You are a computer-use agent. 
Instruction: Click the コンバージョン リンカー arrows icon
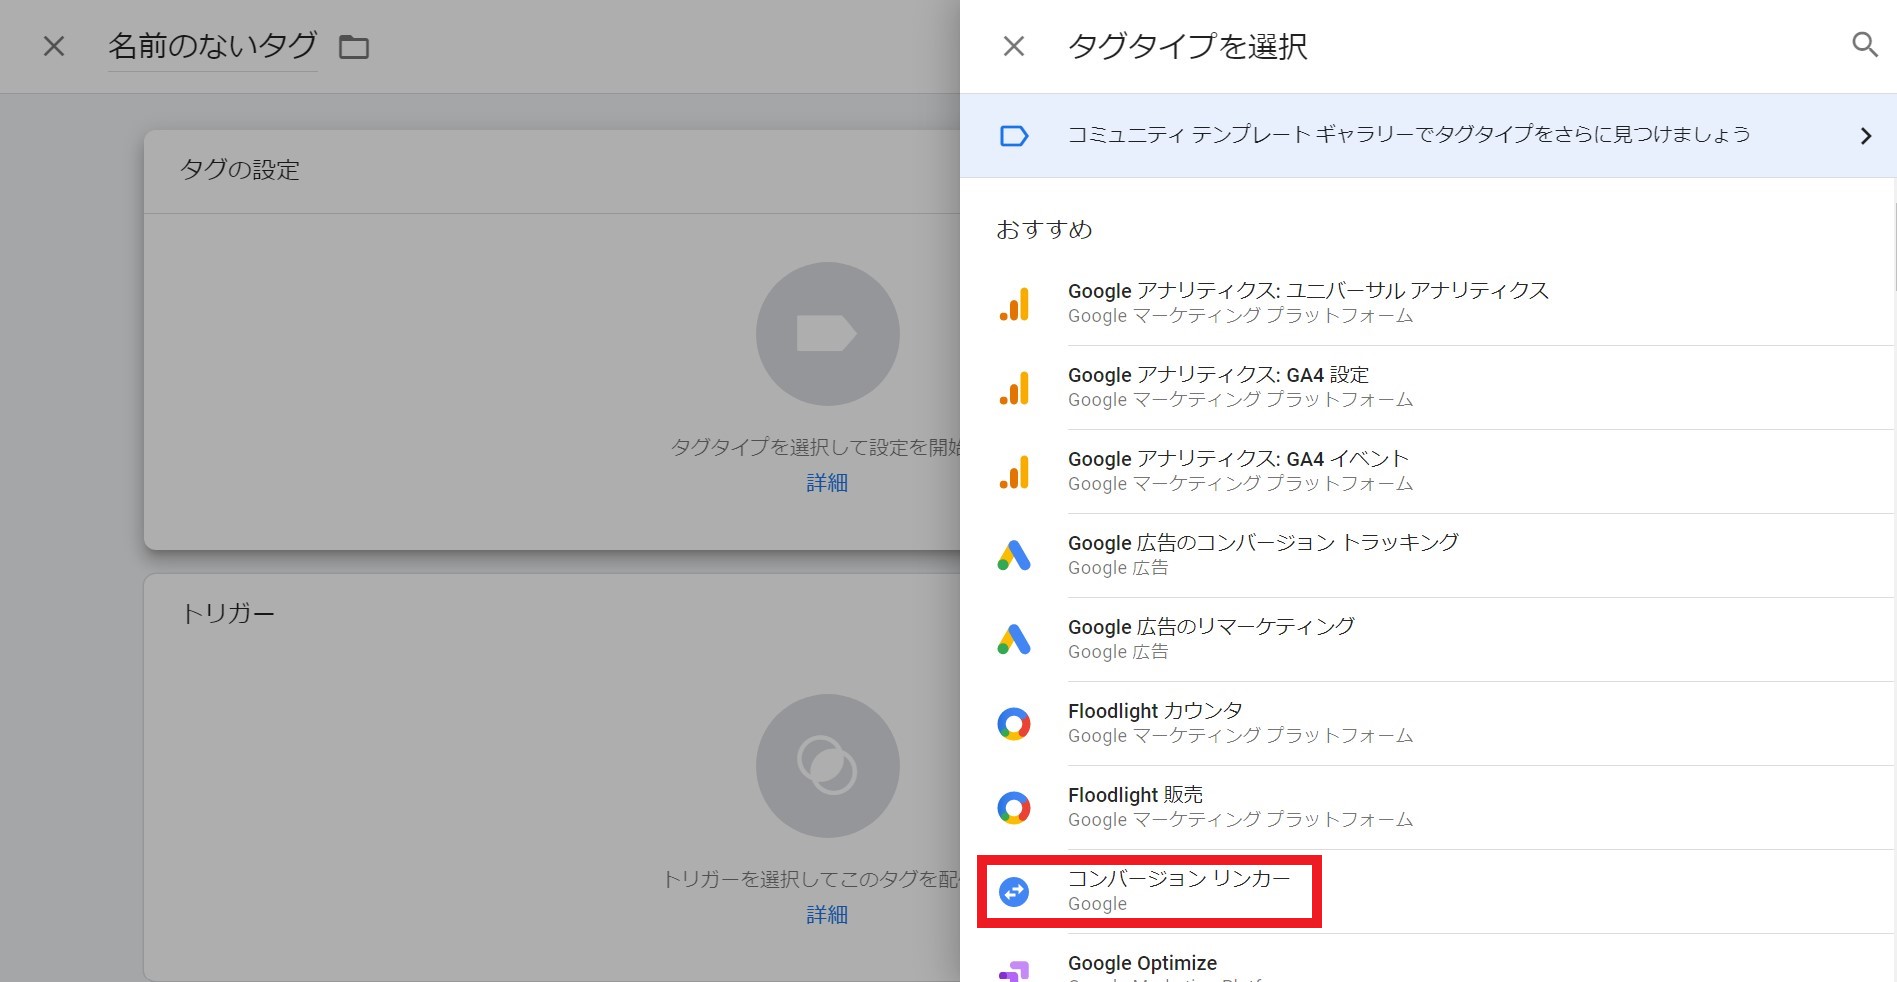click(x=1014, y=891)
